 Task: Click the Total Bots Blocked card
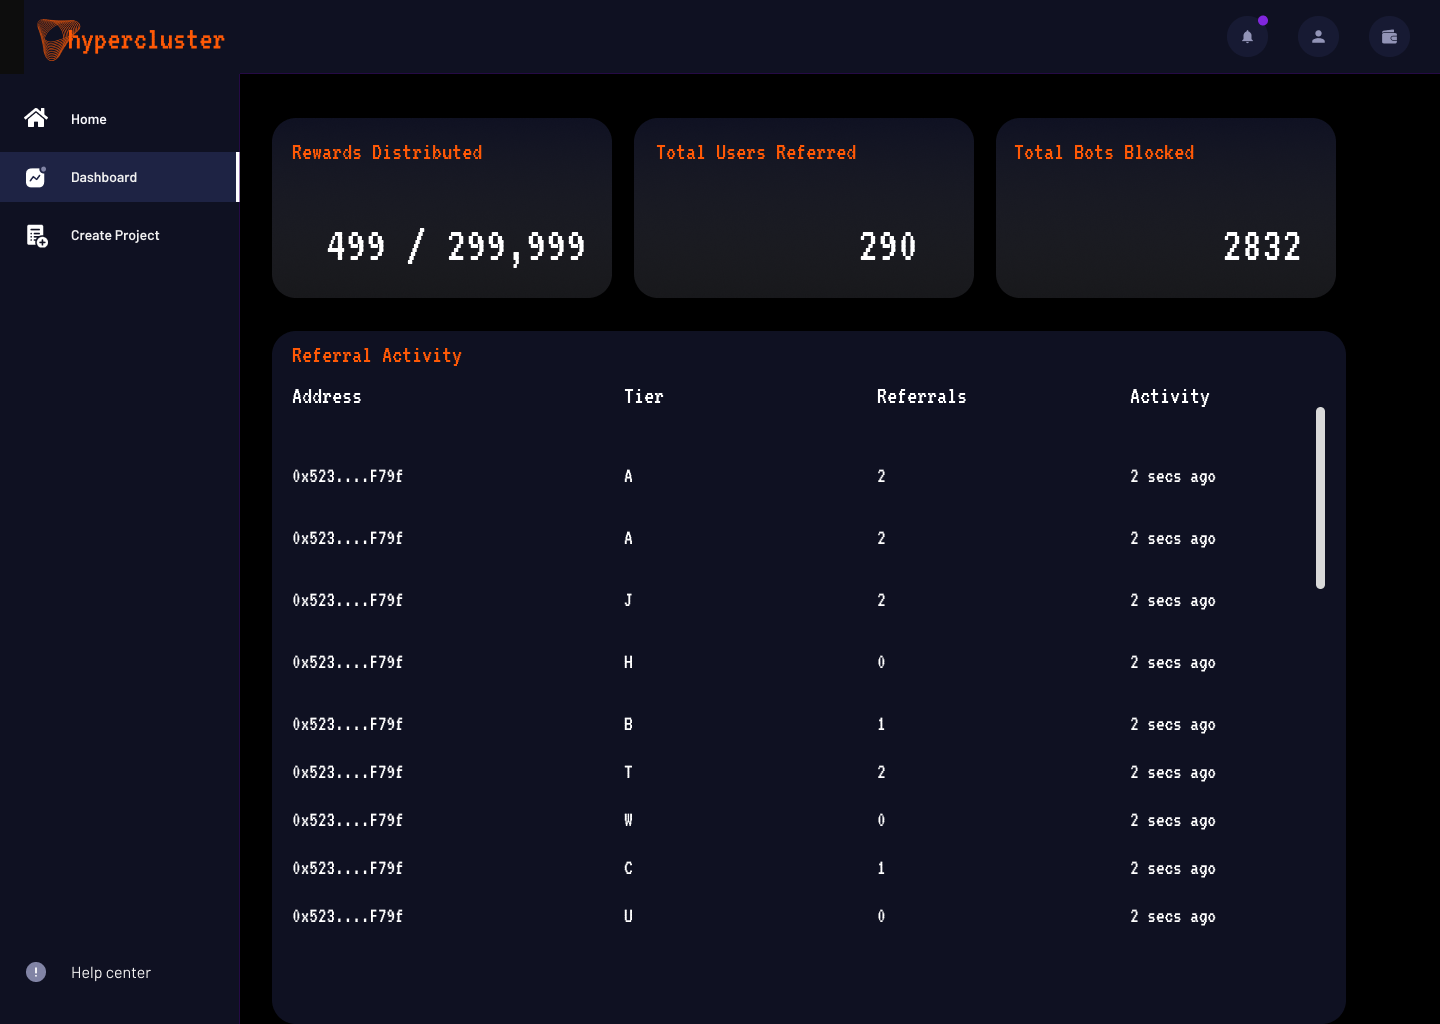(x=1166, y=208)
